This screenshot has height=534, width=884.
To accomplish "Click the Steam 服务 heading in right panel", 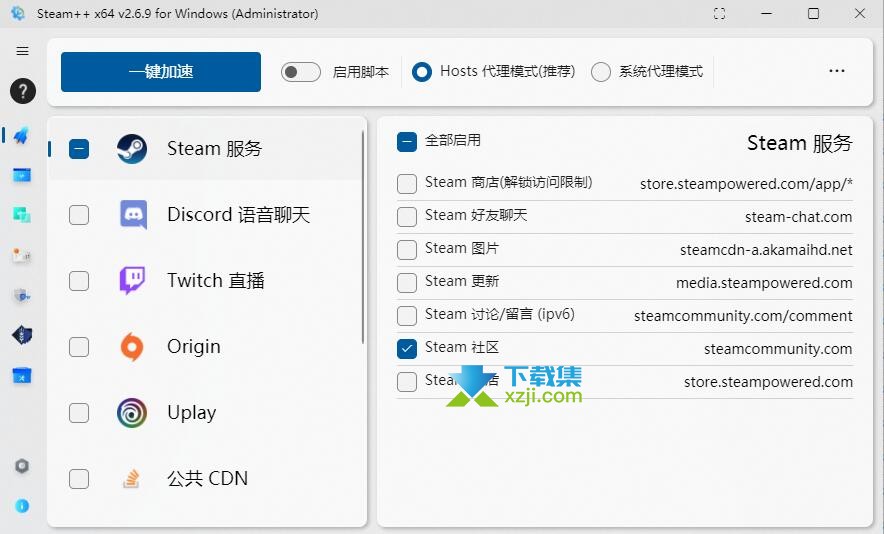I will (800, 143).
